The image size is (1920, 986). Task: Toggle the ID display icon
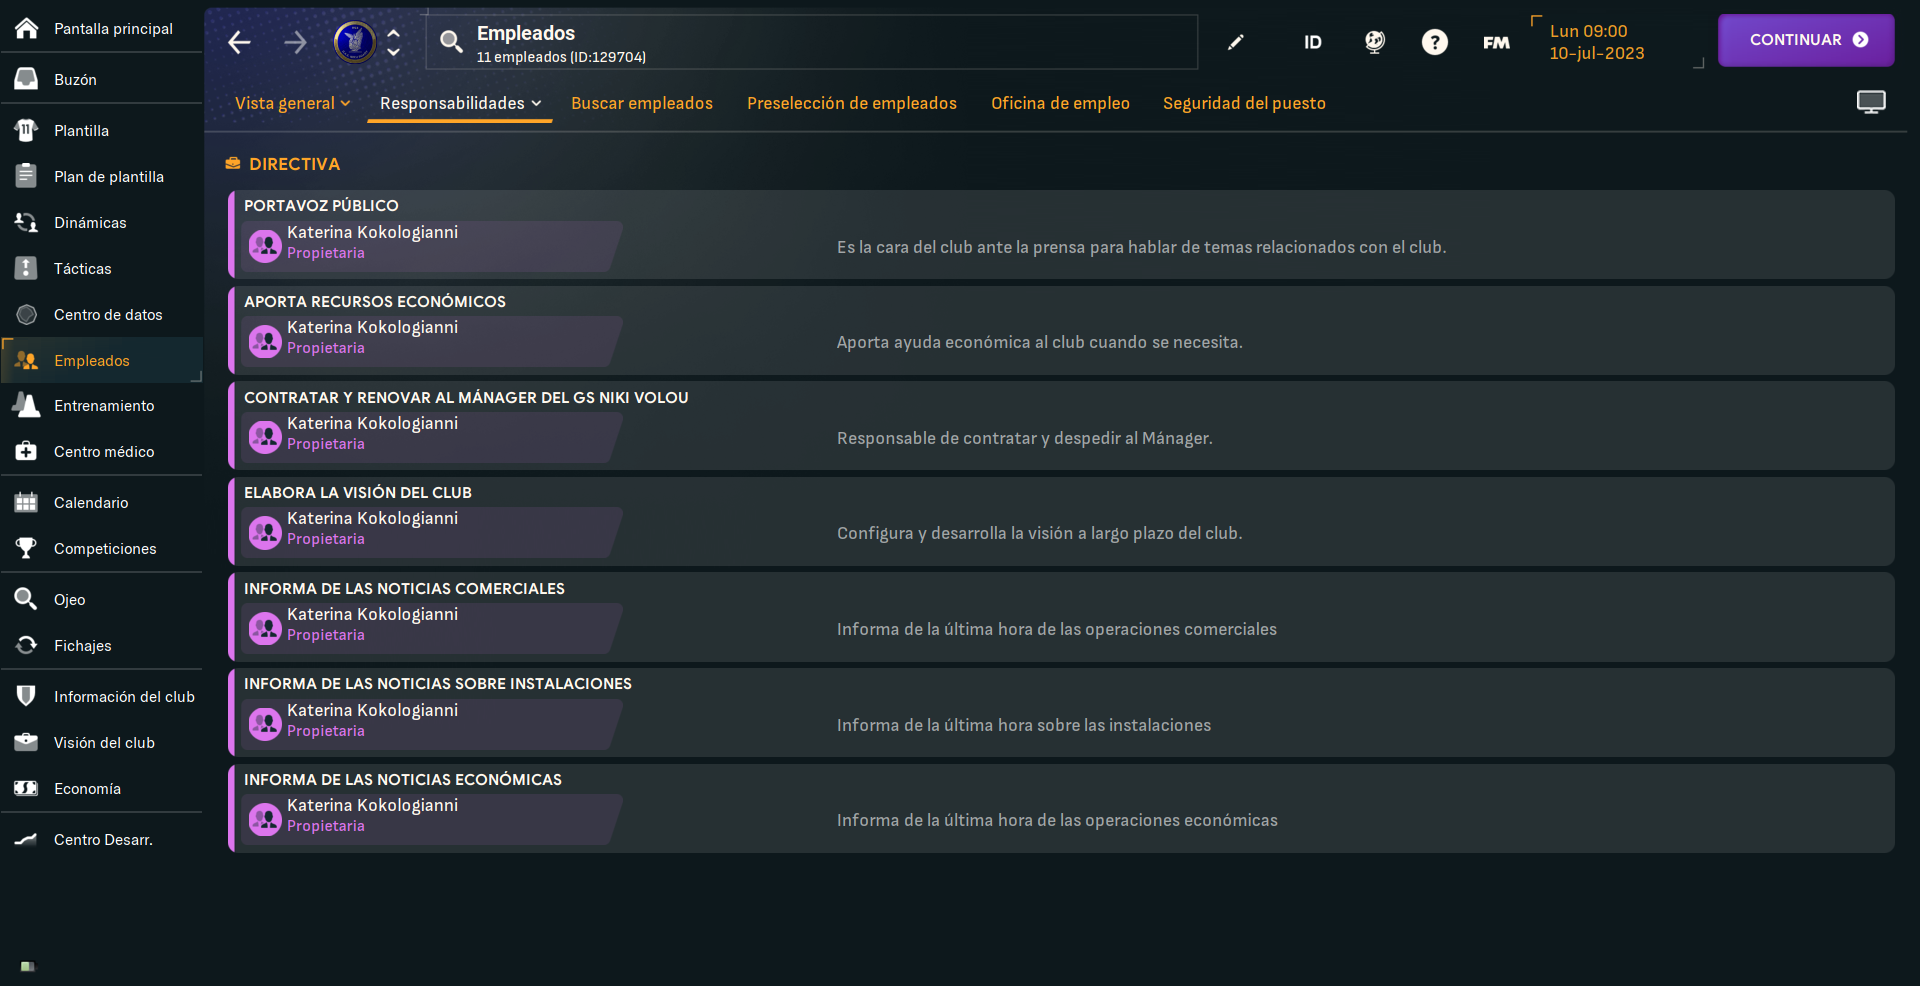point(1313,42)
